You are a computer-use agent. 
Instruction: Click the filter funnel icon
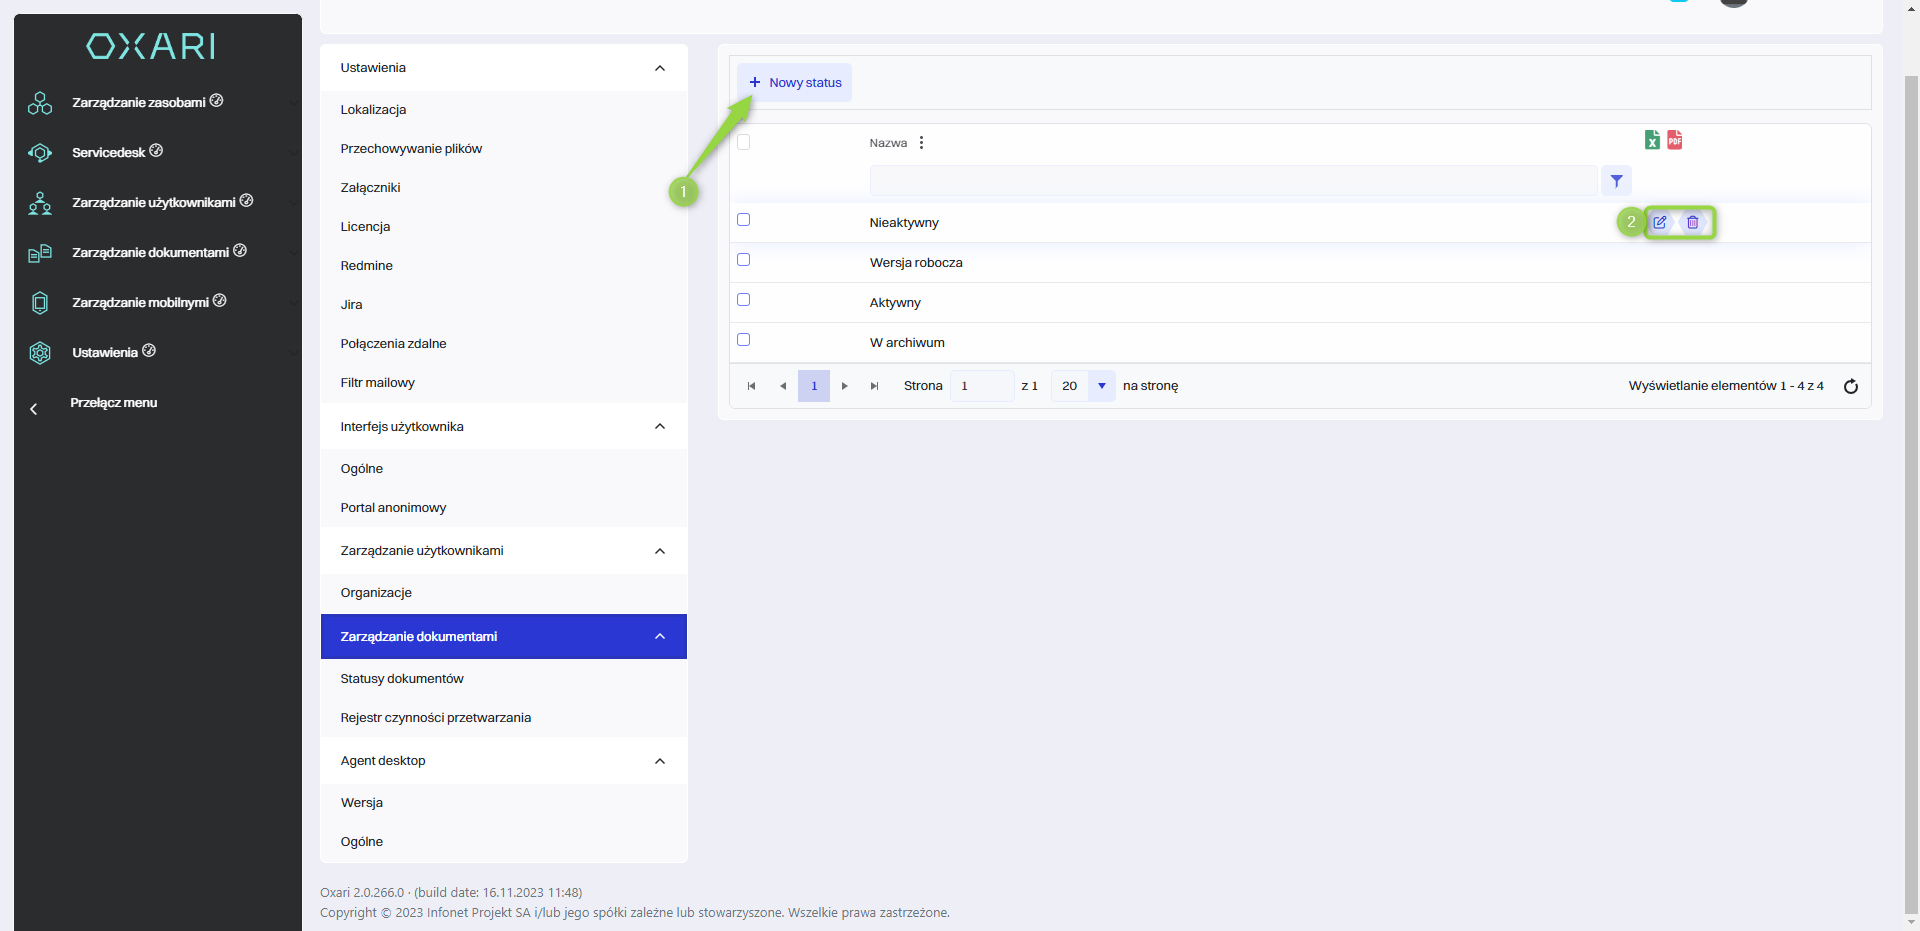(1616, 181)
